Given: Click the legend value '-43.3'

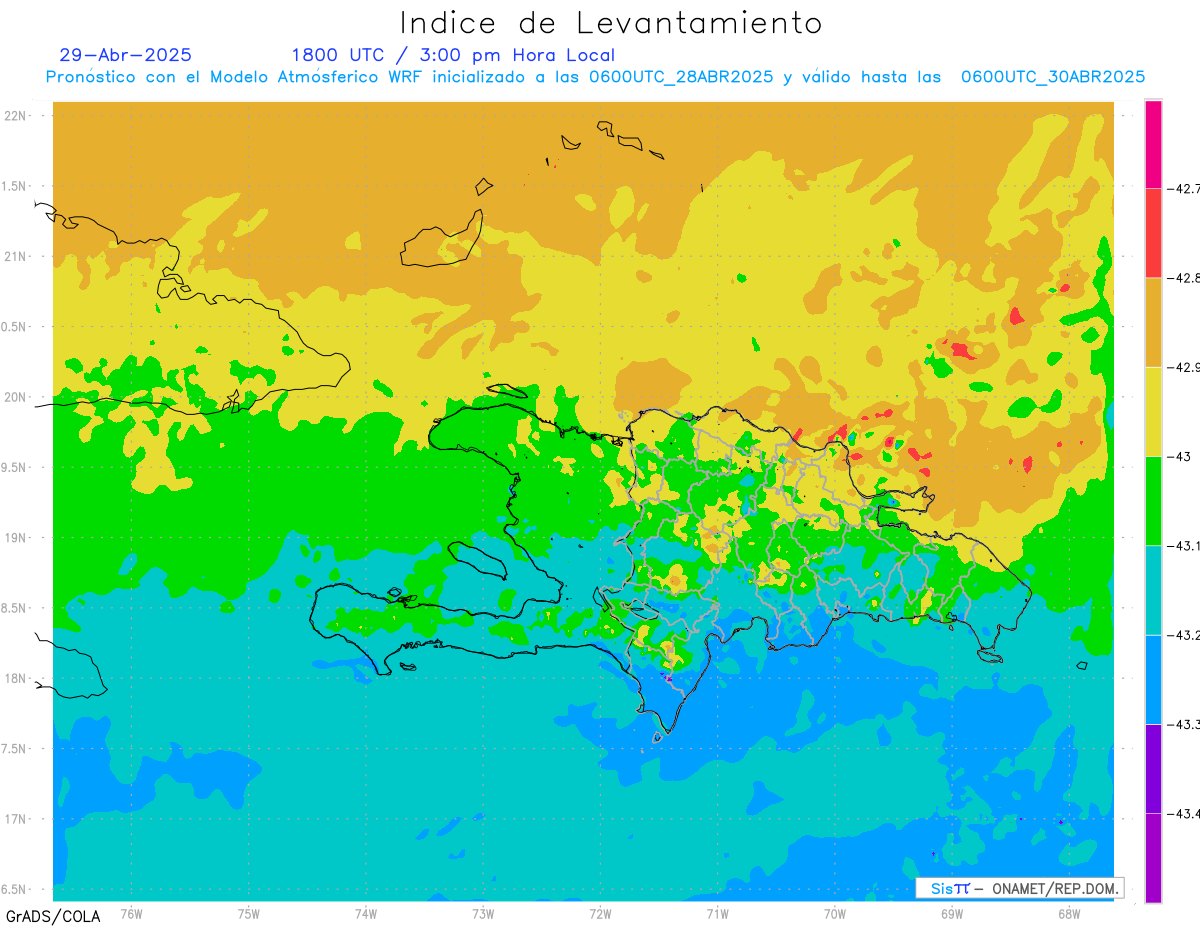Looking at the screenshot, I should click(x=1184, y=724).
